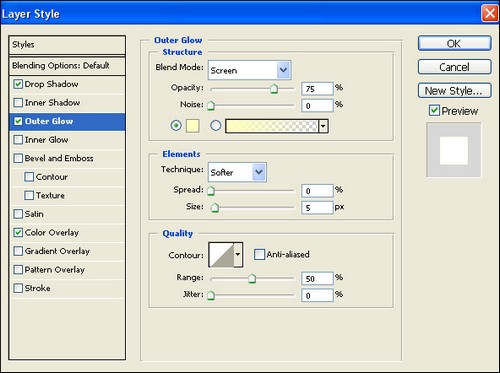The image size is (500, 373).
Task: Toggle the Anti-aliased checkbox
Action: (259, 254)
